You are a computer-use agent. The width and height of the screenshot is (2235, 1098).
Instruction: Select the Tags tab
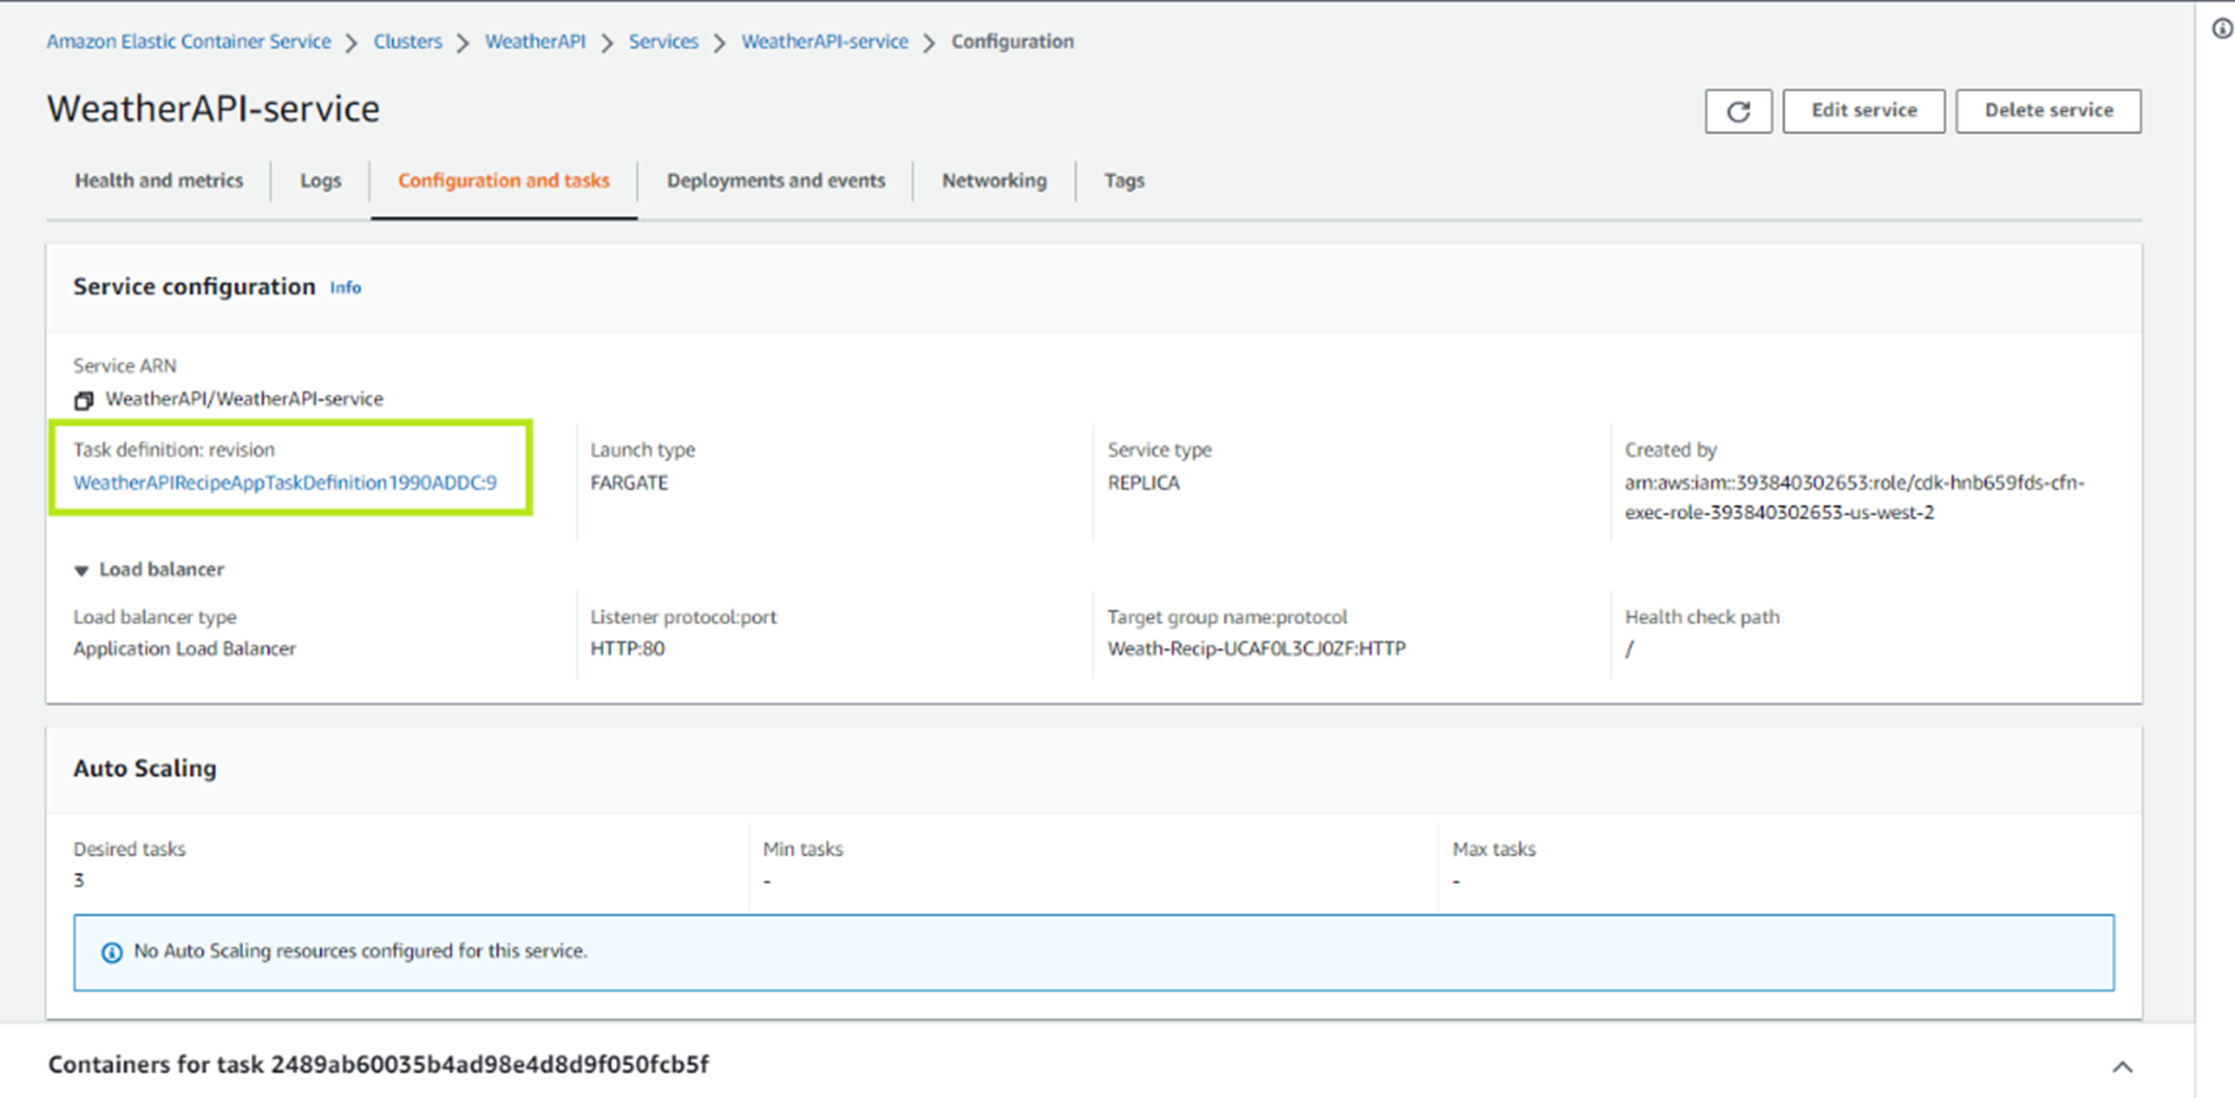(1123, 180)
